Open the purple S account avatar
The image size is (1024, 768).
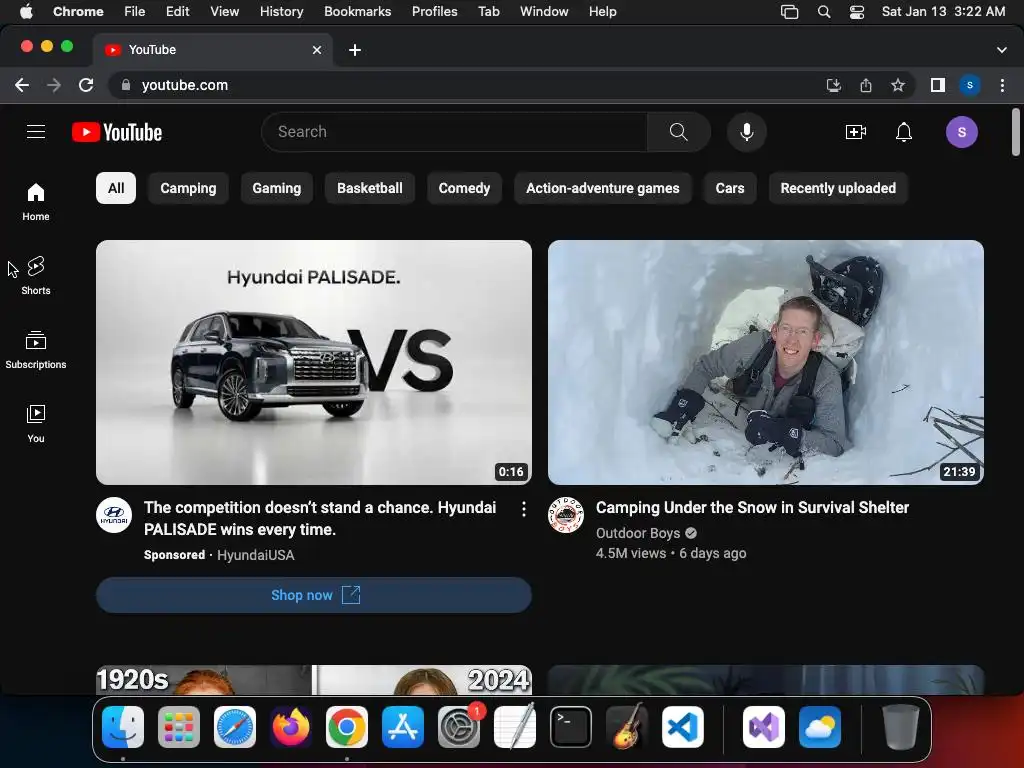click(x=961, y=132)
